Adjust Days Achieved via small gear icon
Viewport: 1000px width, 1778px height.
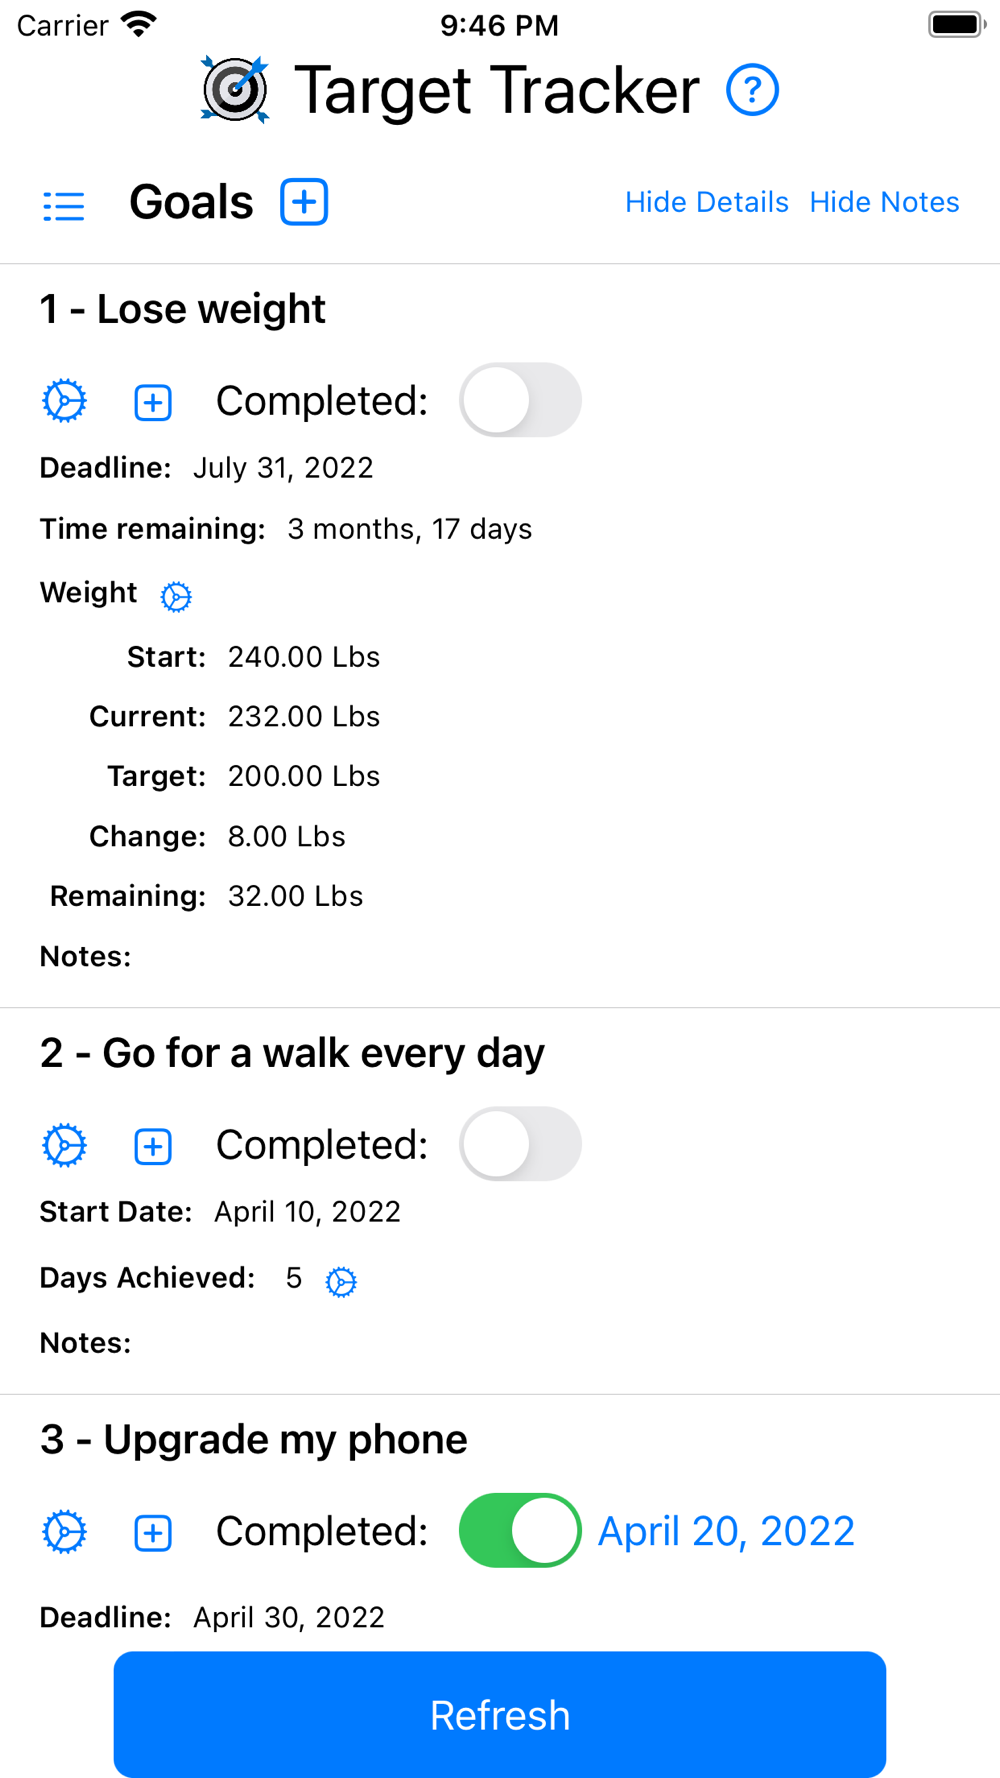(x=341, y=1281)
